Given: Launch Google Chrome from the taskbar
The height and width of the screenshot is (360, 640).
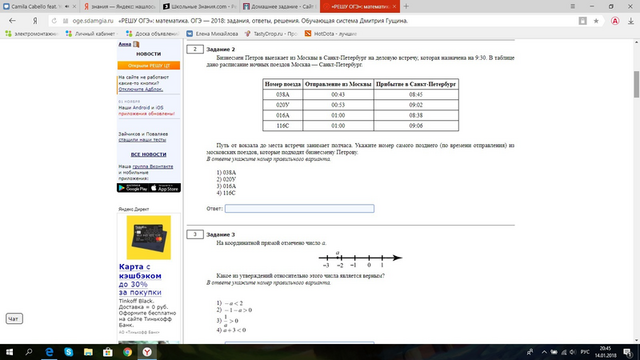Looking at the screenshot, I should coord(127,352).
